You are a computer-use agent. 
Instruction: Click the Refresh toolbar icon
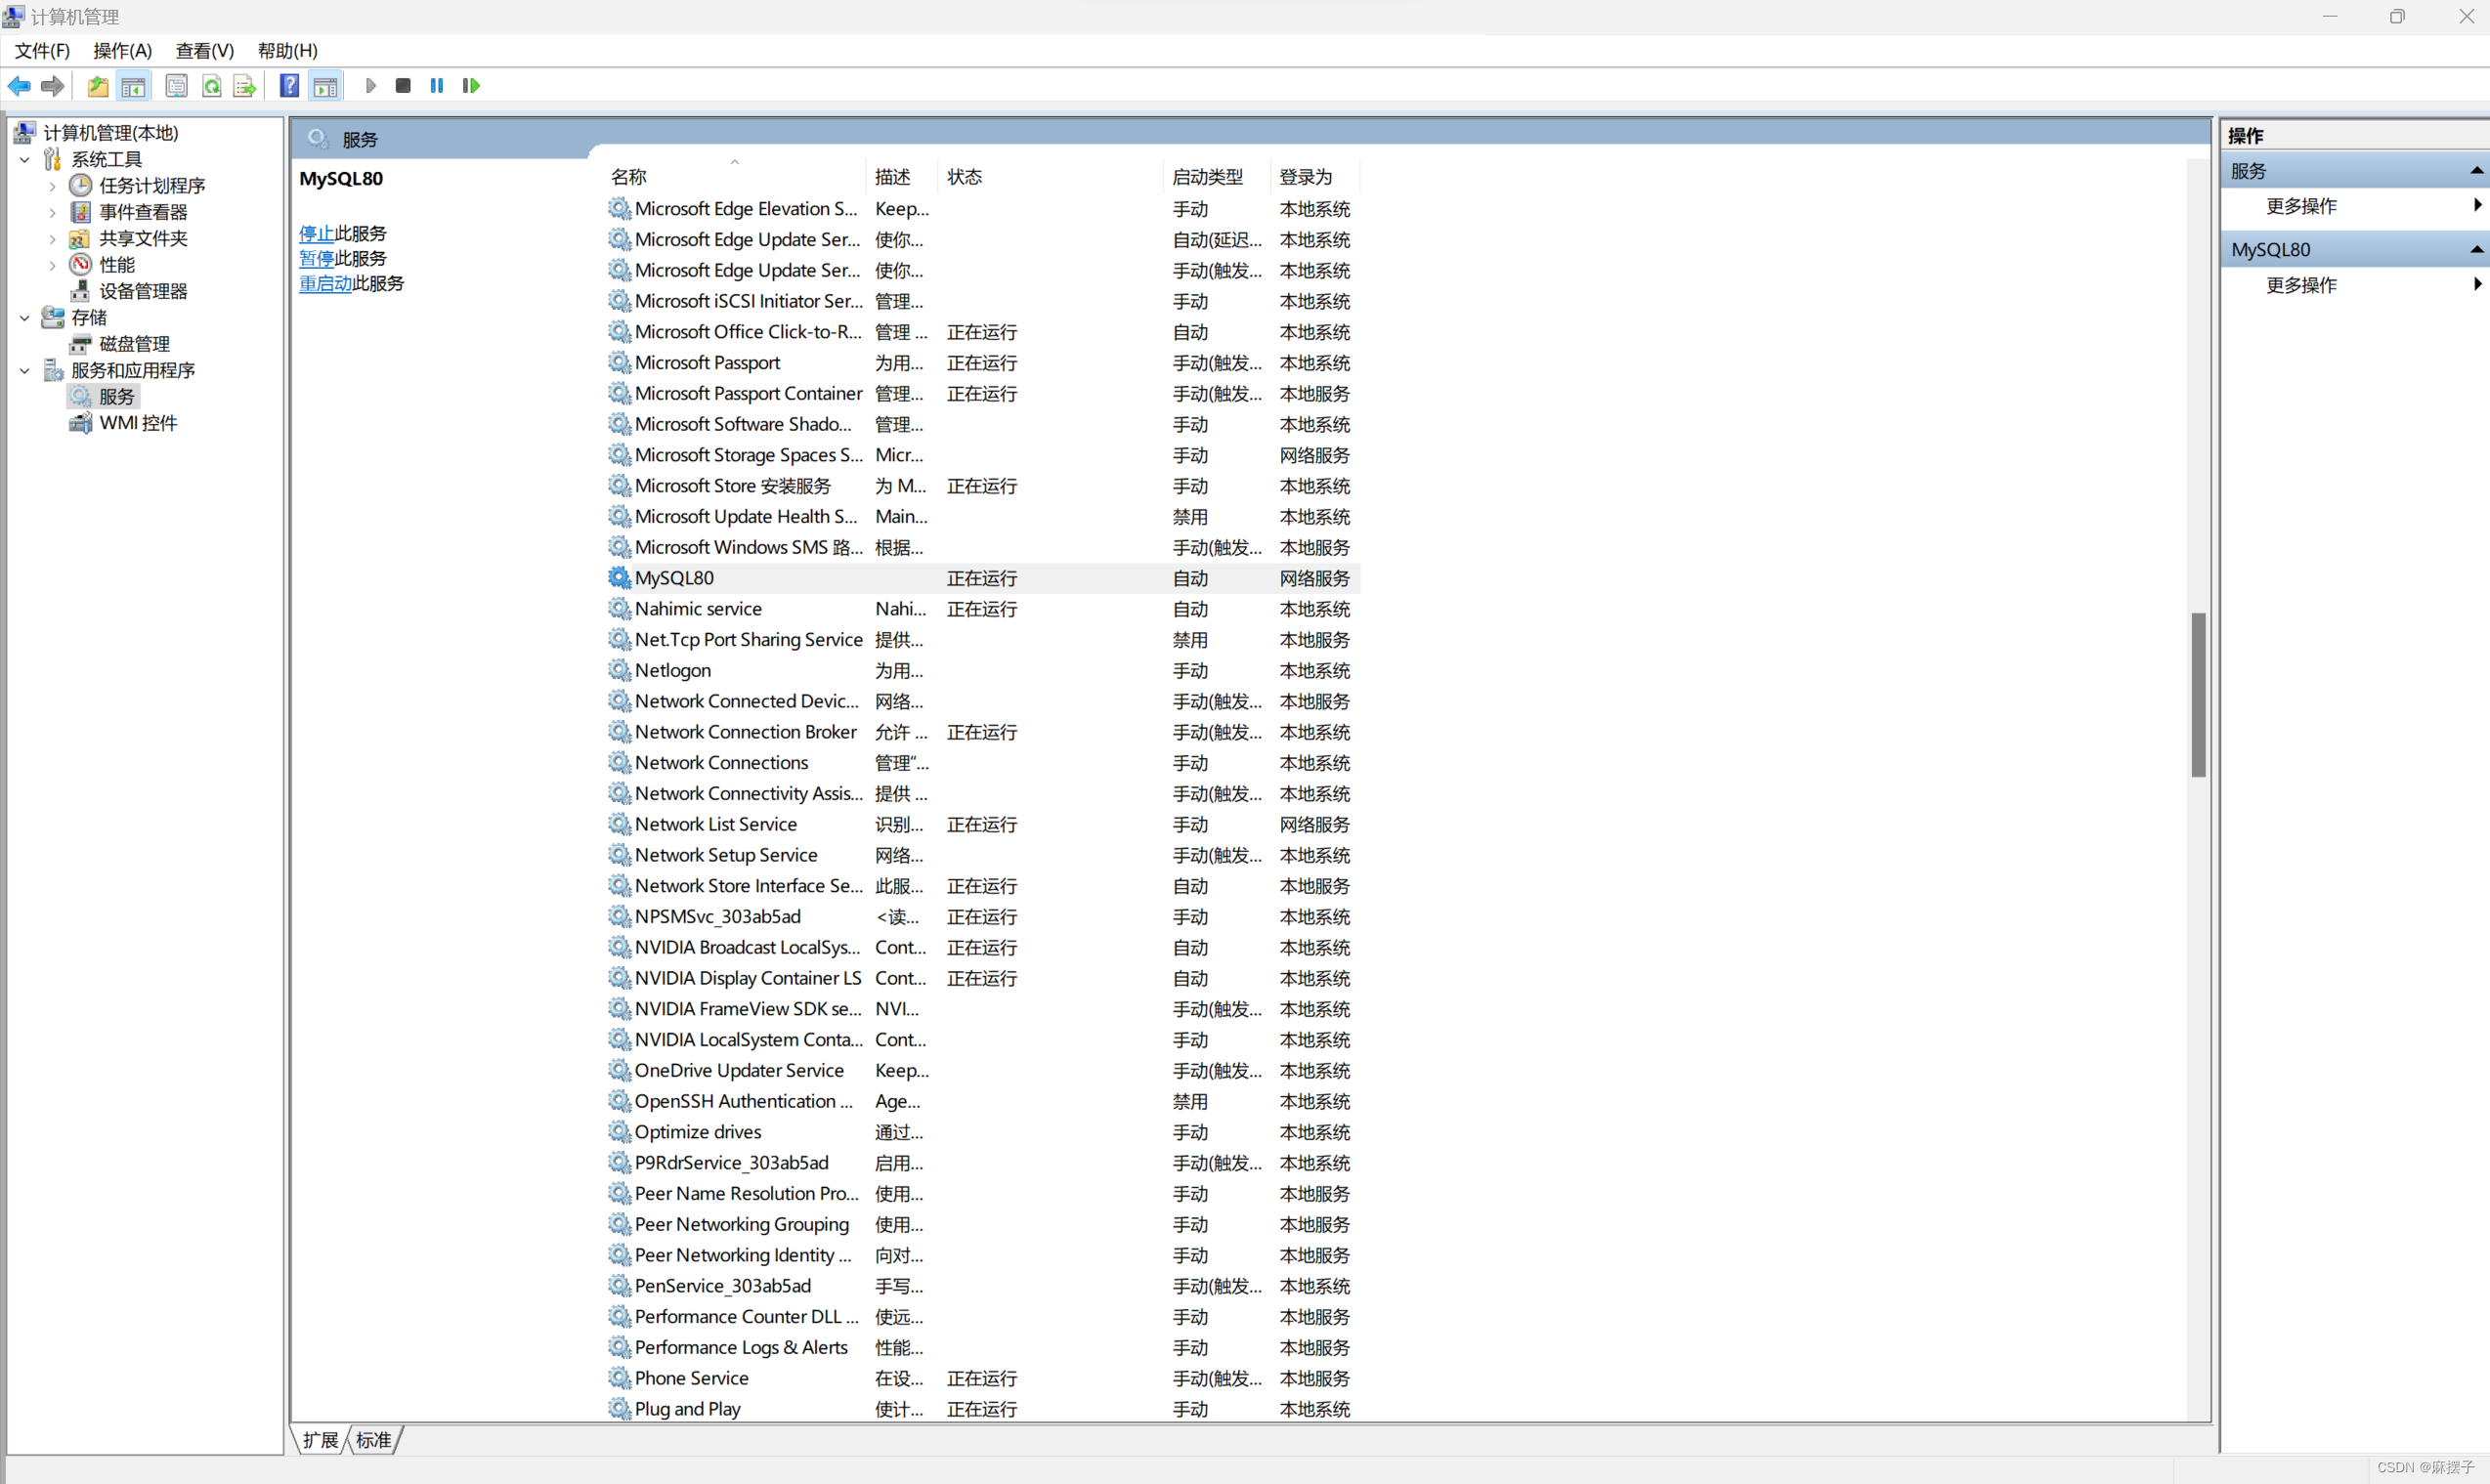pyautogui.click(x=211, y=86)
